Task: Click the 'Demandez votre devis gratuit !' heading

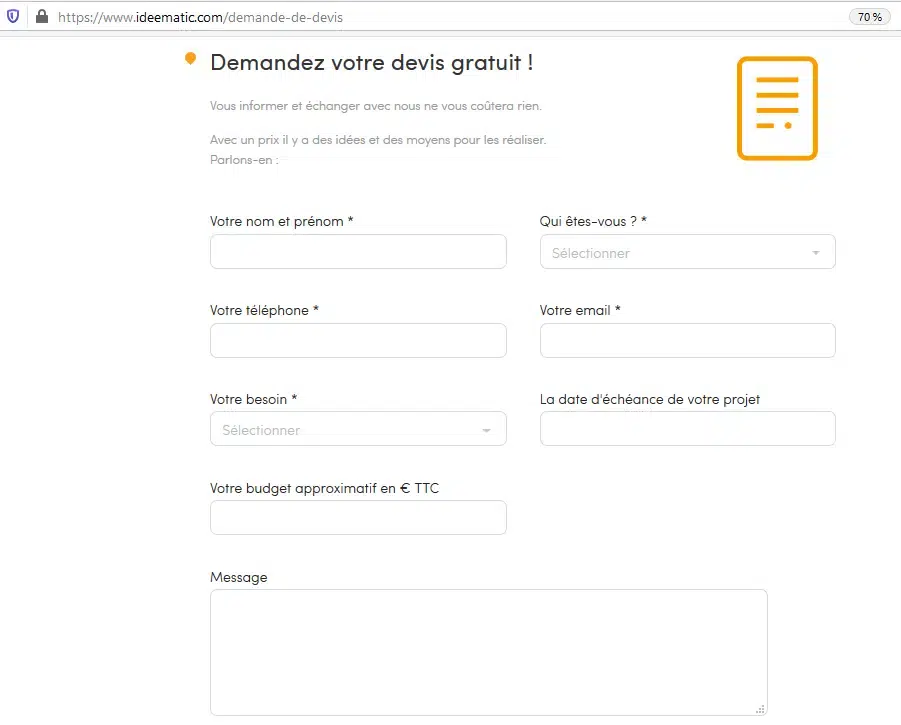Action: click(371, 62)
